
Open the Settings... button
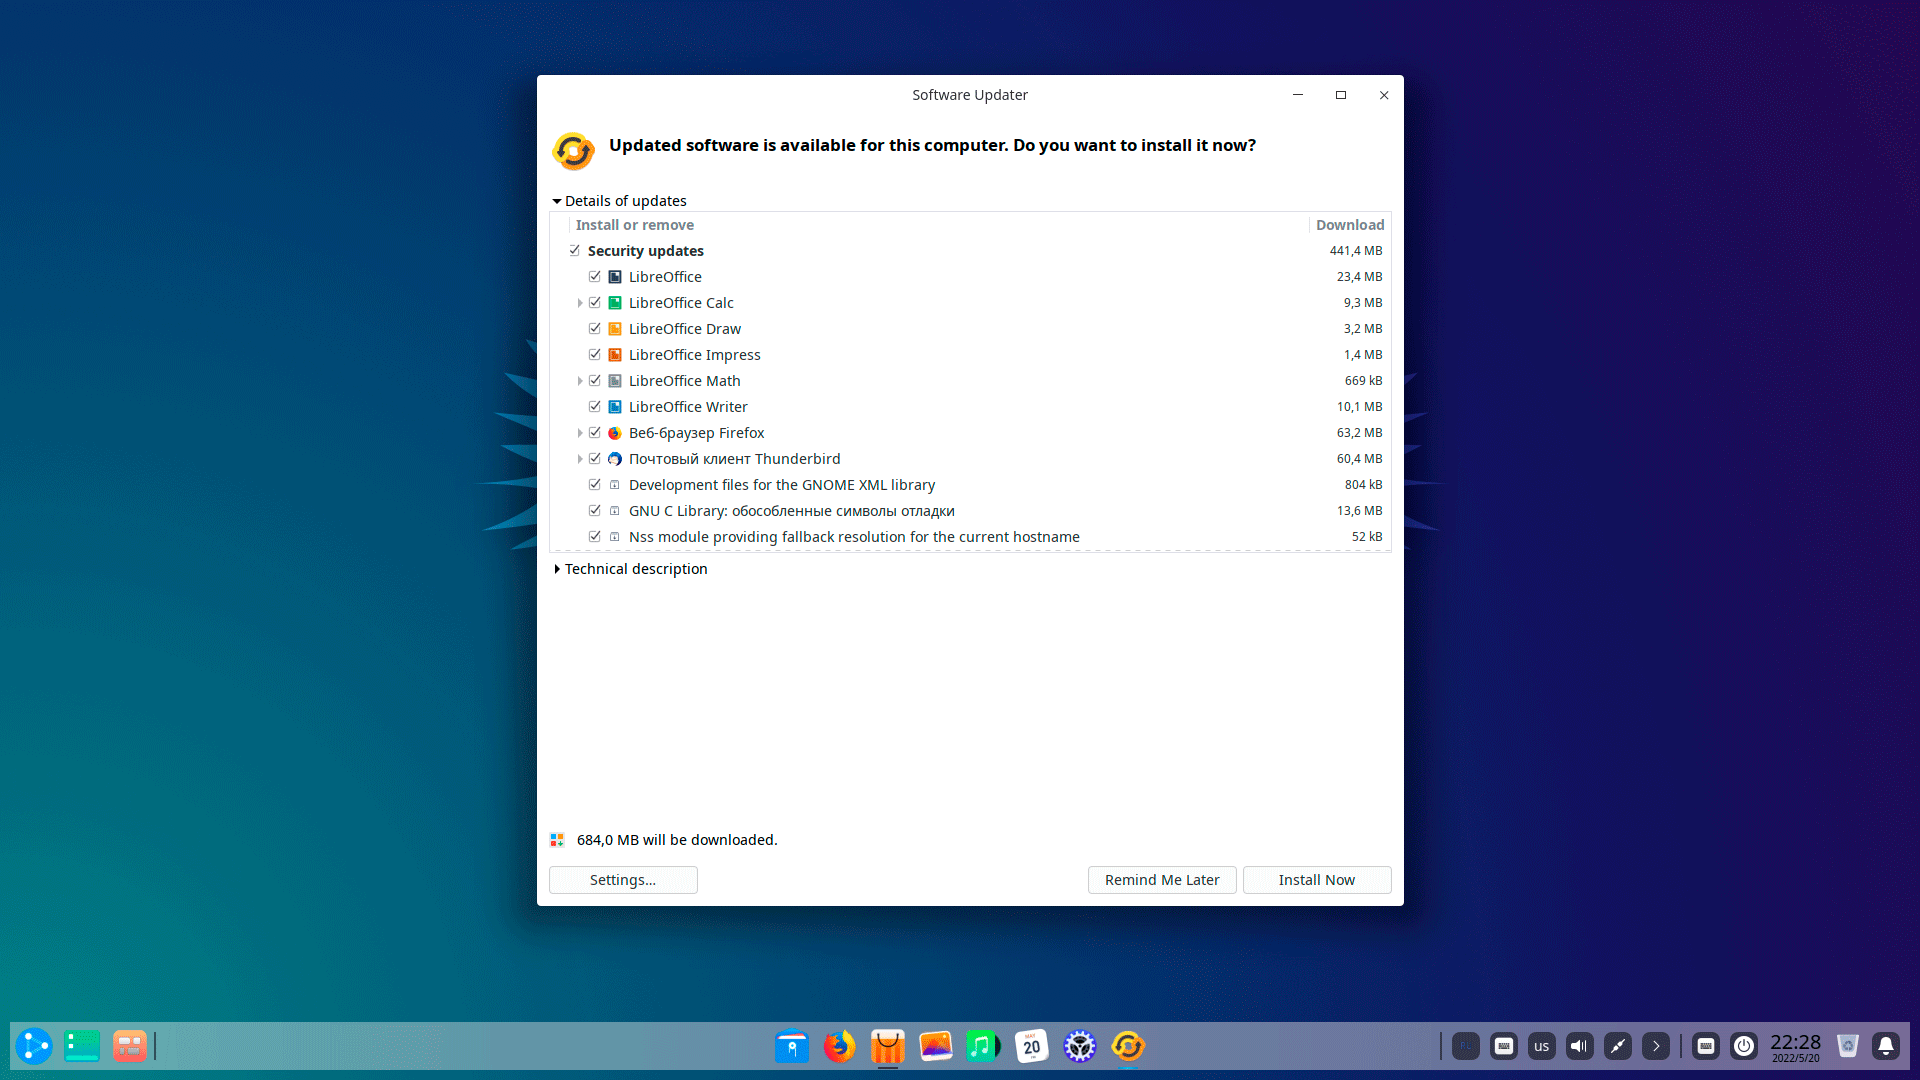[x=622, y=880]
